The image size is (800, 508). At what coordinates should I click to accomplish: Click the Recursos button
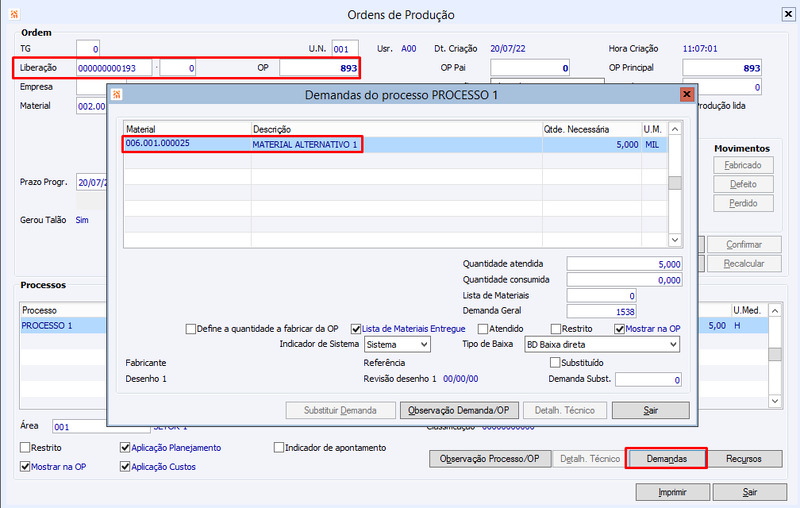point(744,459)
